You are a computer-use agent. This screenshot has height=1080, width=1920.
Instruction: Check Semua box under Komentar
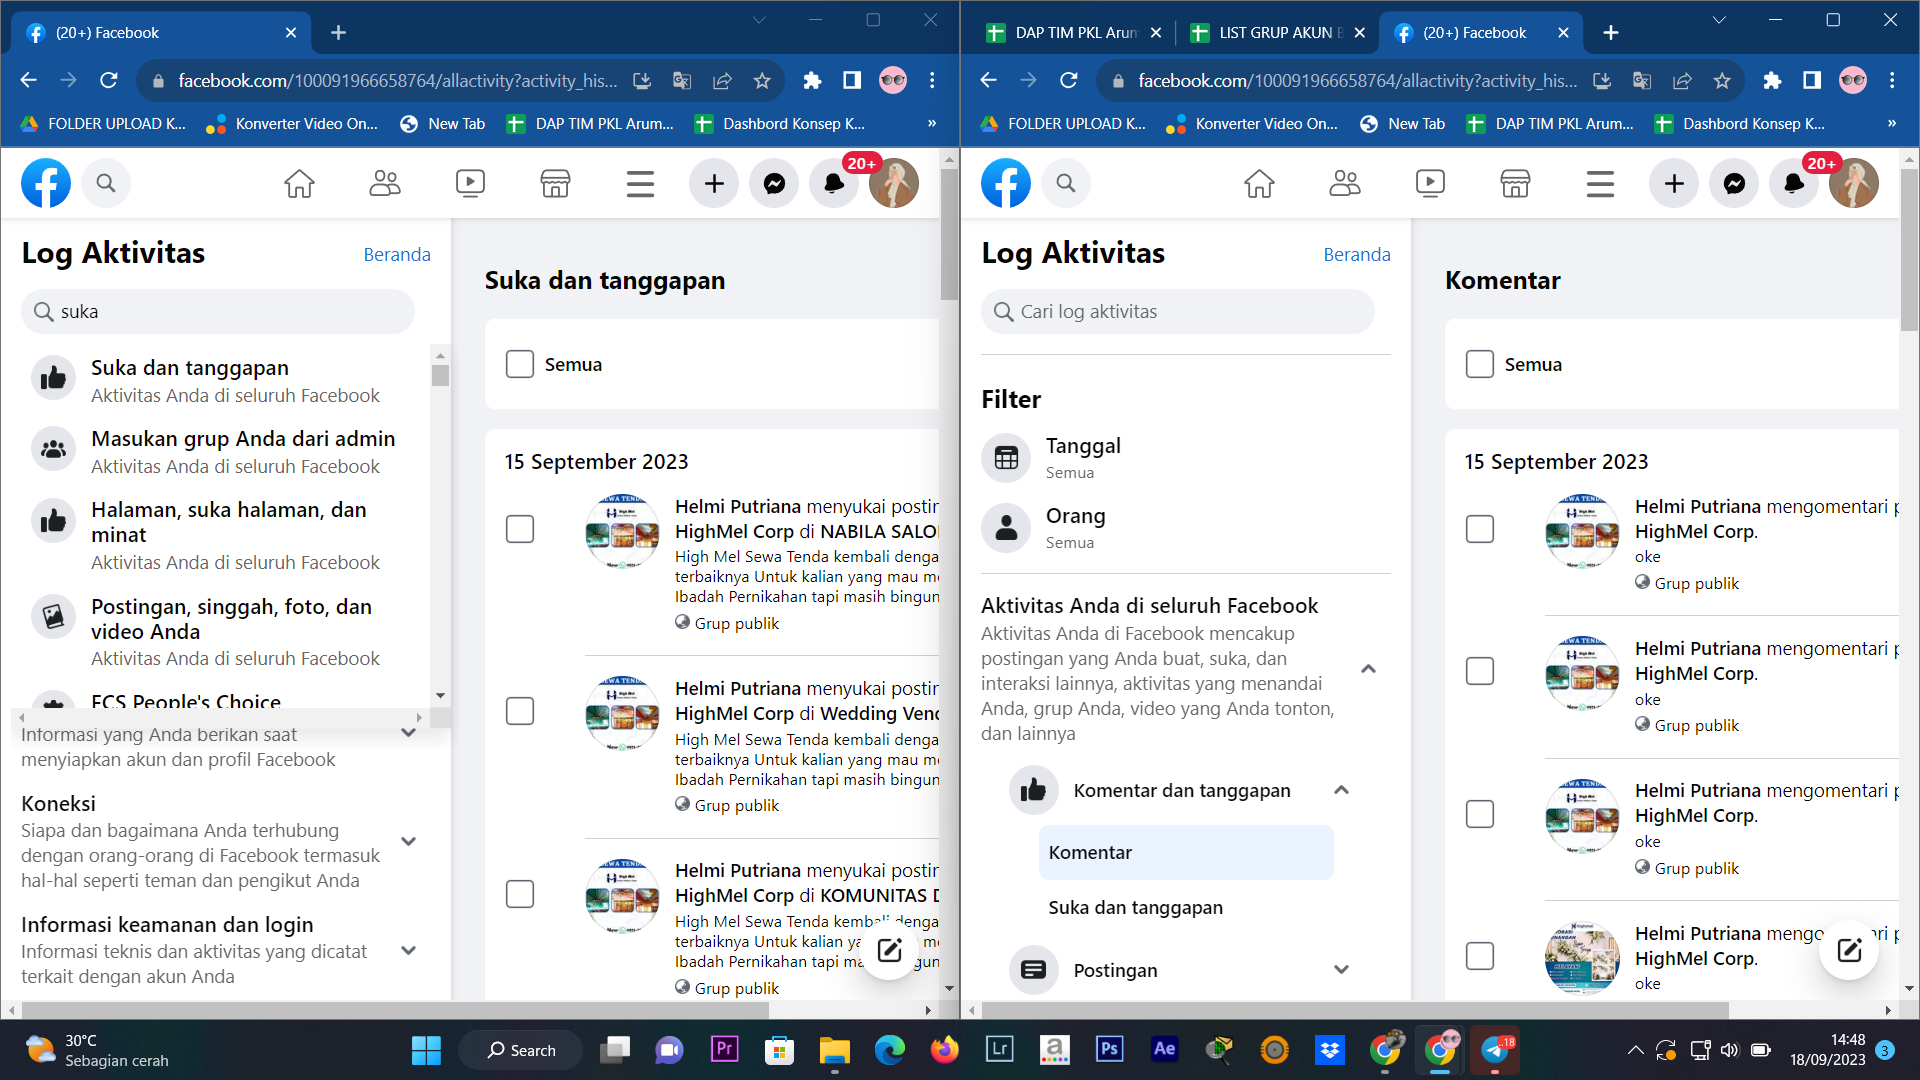click(1480, 364)
